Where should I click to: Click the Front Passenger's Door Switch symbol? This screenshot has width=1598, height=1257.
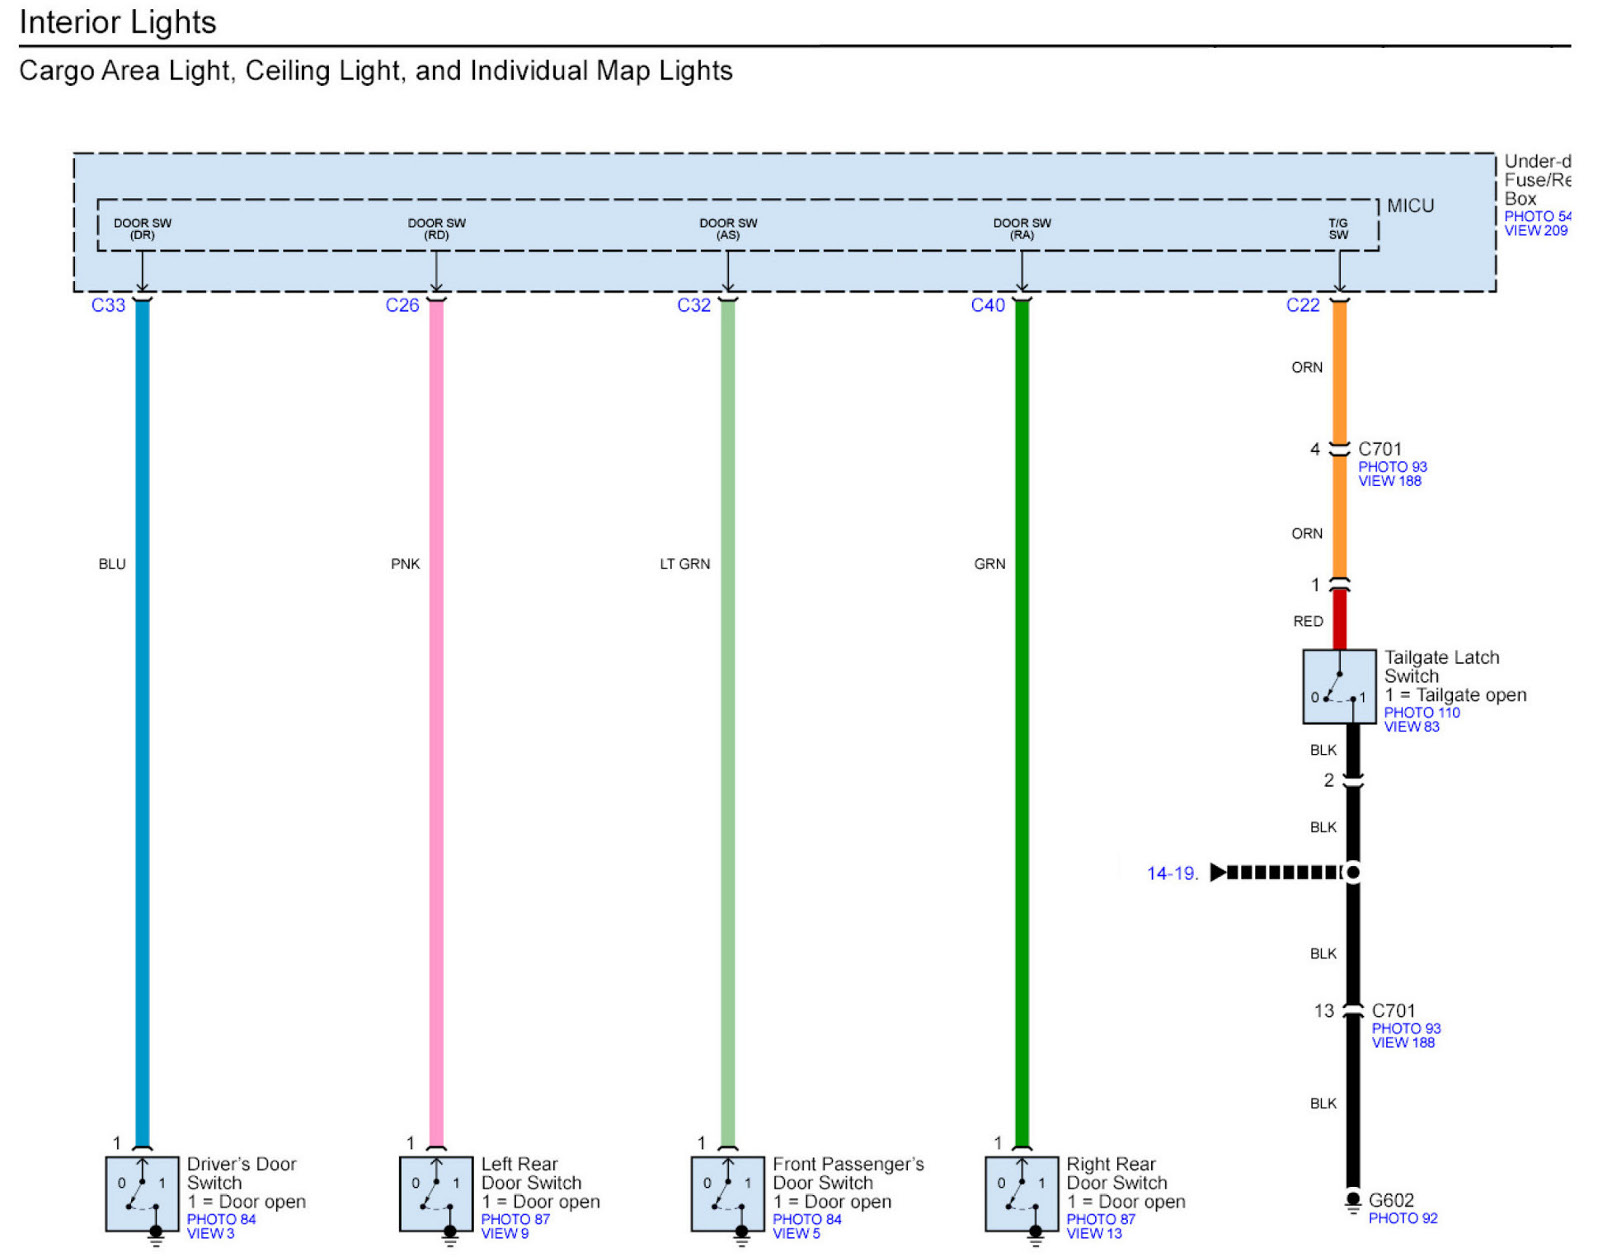point(728,1193)
